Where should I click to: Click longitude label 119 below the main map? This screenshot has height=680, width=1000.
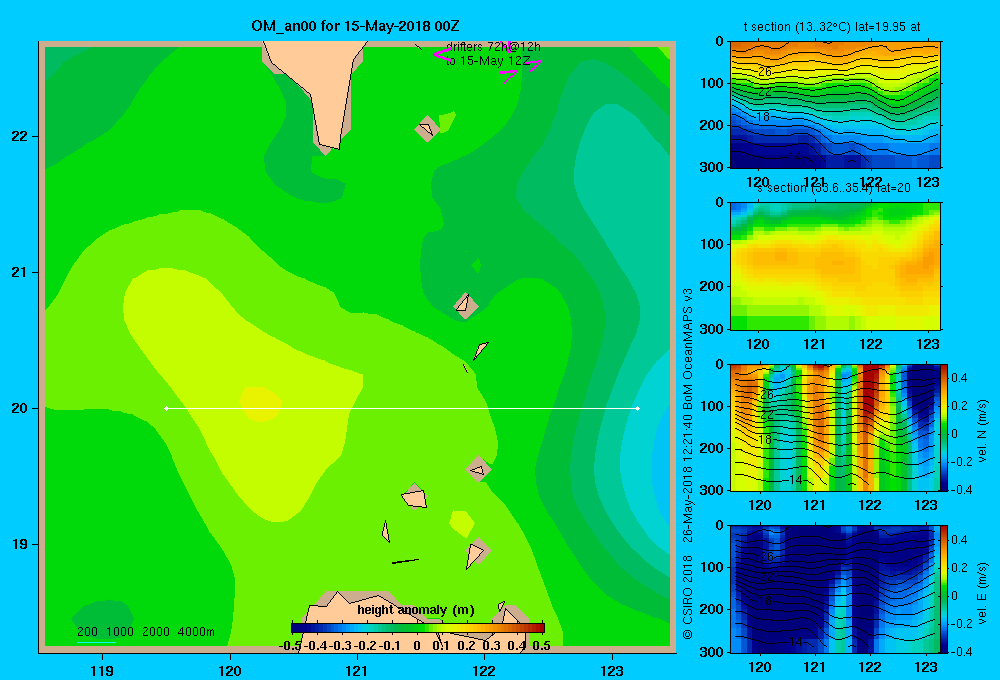point(102,670)
